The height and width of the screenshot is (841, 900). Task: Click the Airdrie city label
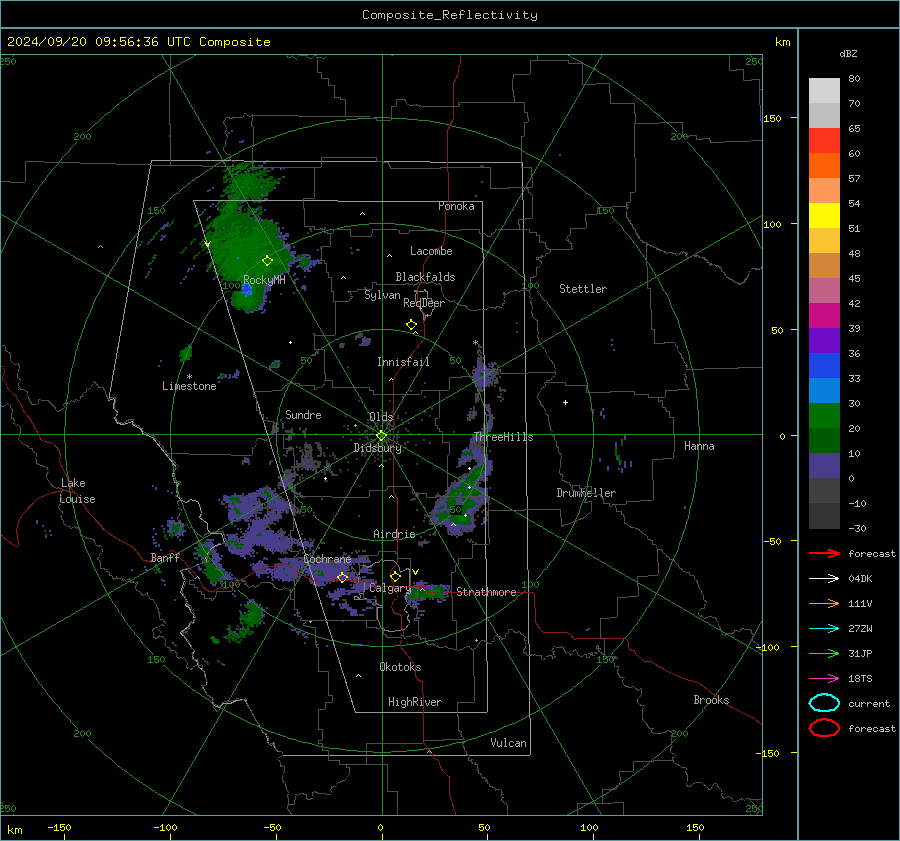point(394,534)
